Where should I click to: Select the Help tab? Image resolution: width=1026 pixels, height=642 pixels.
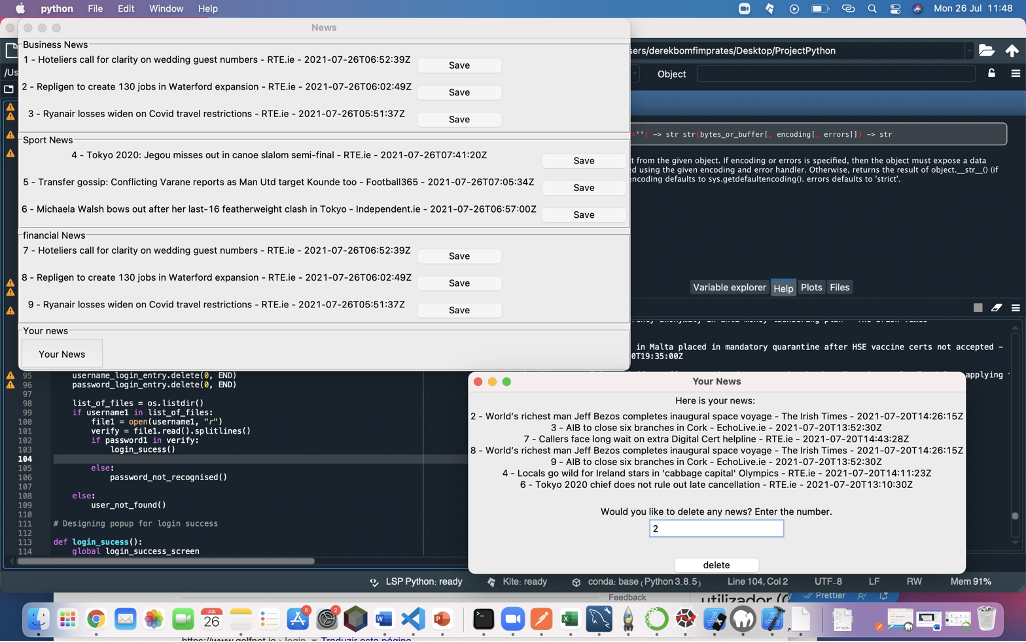click(x=783, y=288)
